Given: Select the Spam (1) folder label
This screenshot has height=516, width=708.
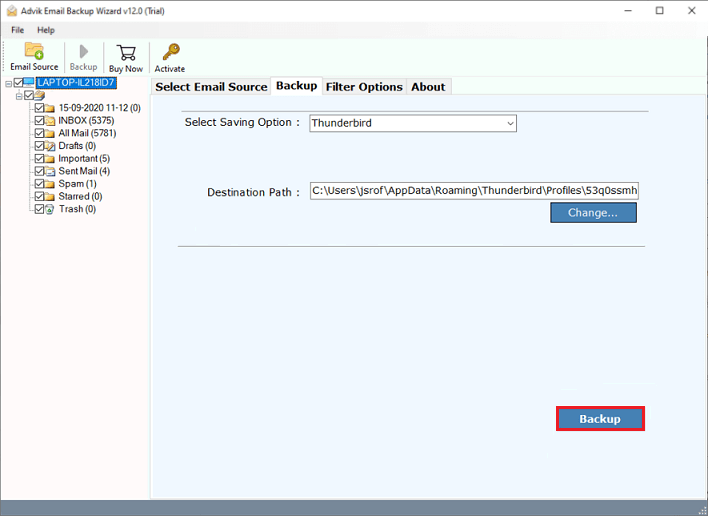Looking at the screenshot, I should point(77,184).
